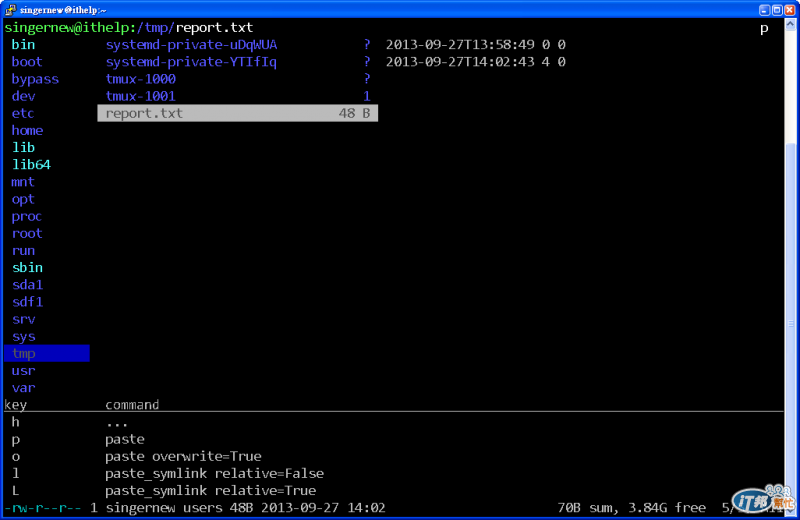800x520 pixels.
Task: Click 'paste_symlink relative=False' hint
Action: click(x=214, y=474)
